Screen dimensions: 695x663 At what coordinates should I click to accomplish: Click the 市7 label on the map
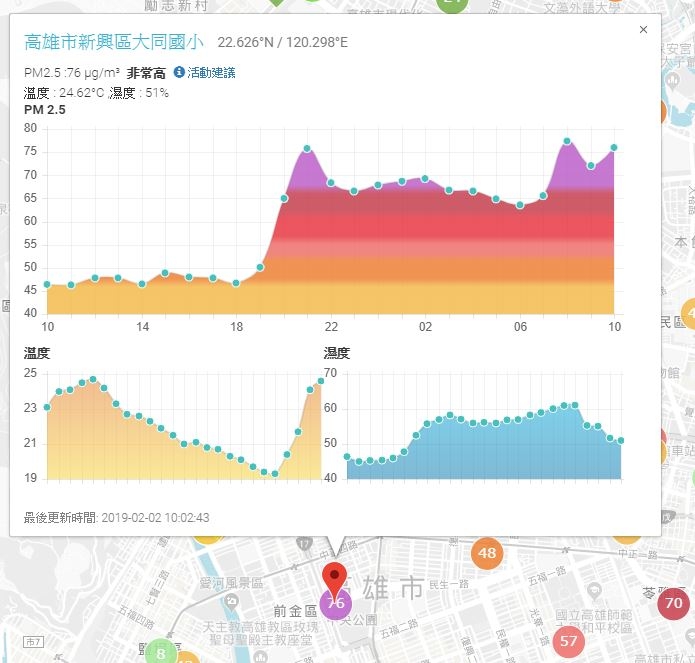click(x=33, y=641)
